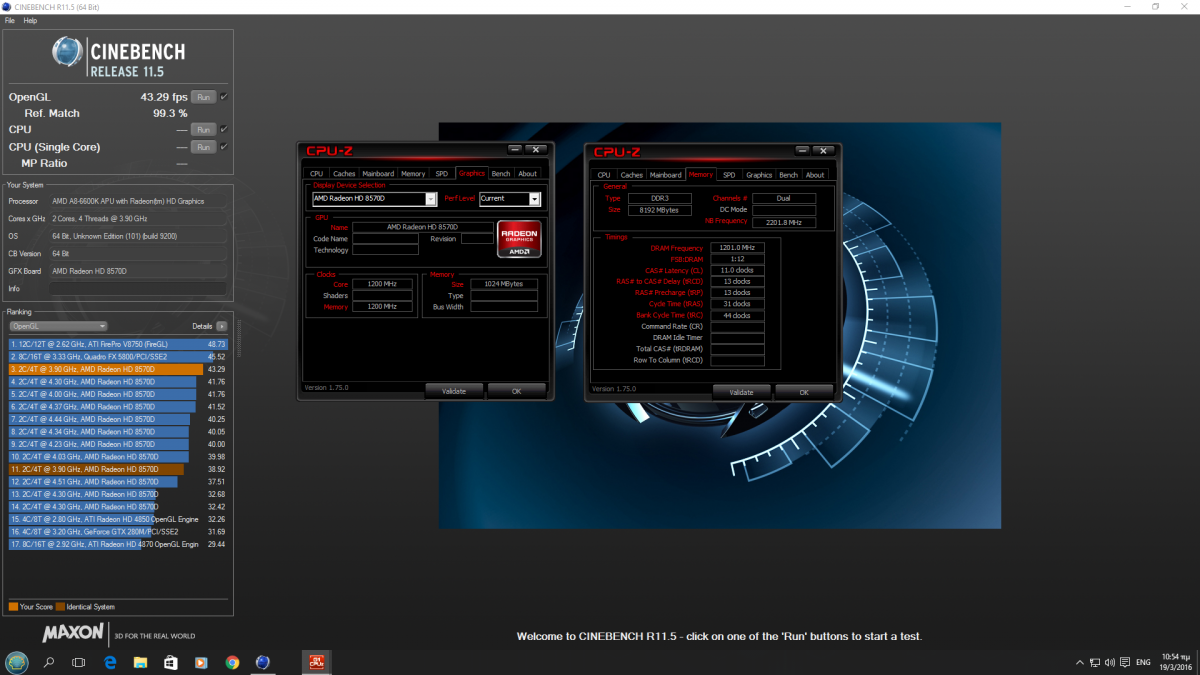The height and width of the screenshot is (675, 1200).
Task: Select your score ranking row 43.29
Action: pos(118,369)
